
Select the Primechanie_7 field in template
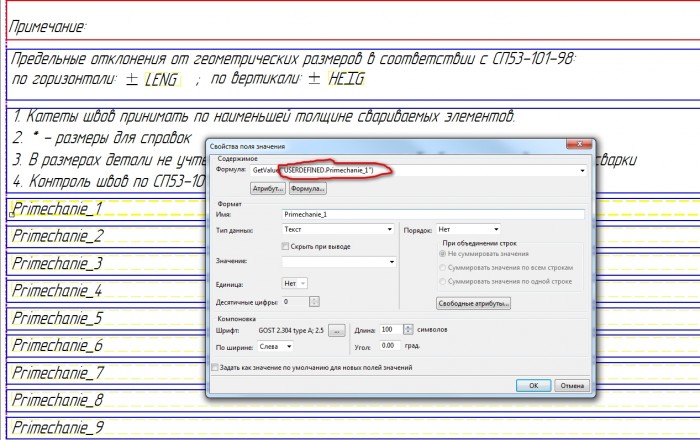[58, 373]
